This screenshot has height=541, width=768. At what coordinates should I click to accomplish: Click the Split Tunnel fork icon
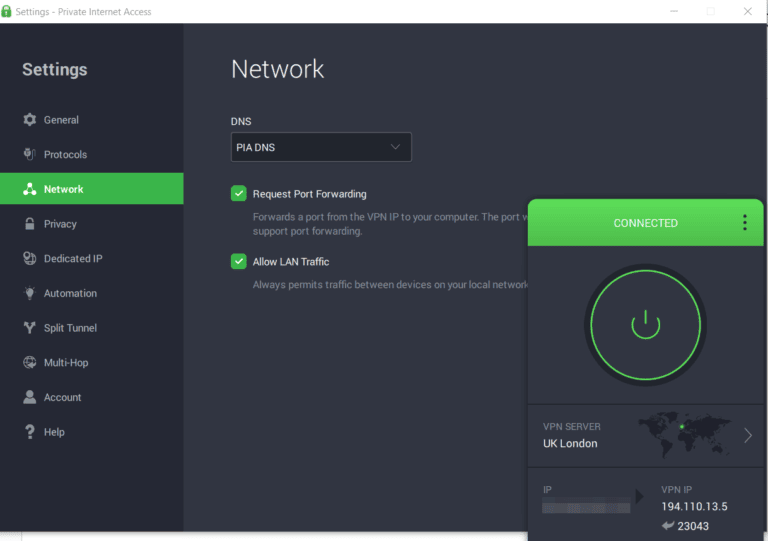point(29,328)
